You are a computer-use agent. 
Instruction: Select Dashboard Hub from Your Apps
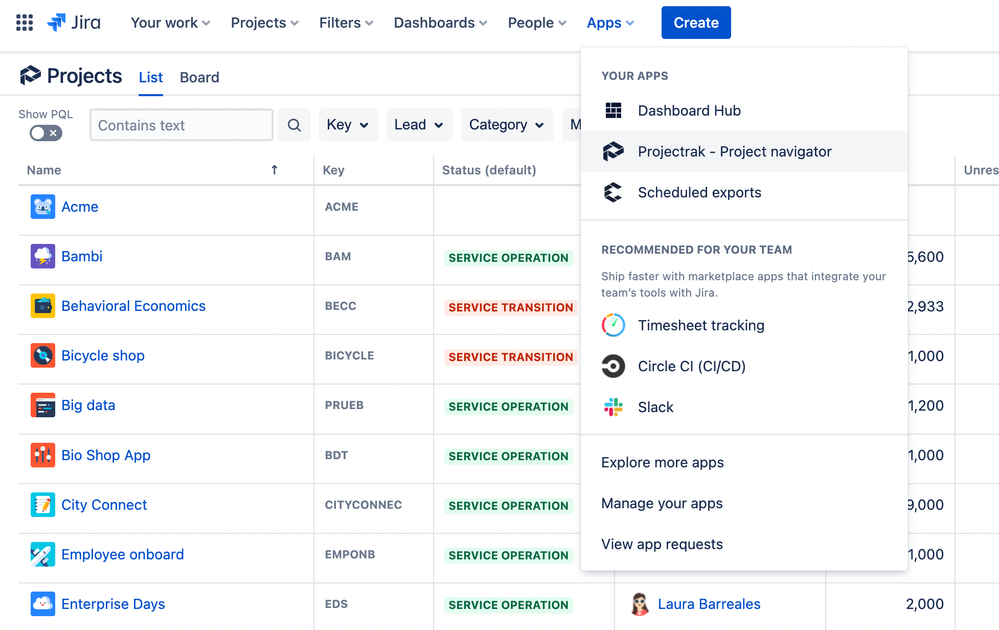[744, 111]
